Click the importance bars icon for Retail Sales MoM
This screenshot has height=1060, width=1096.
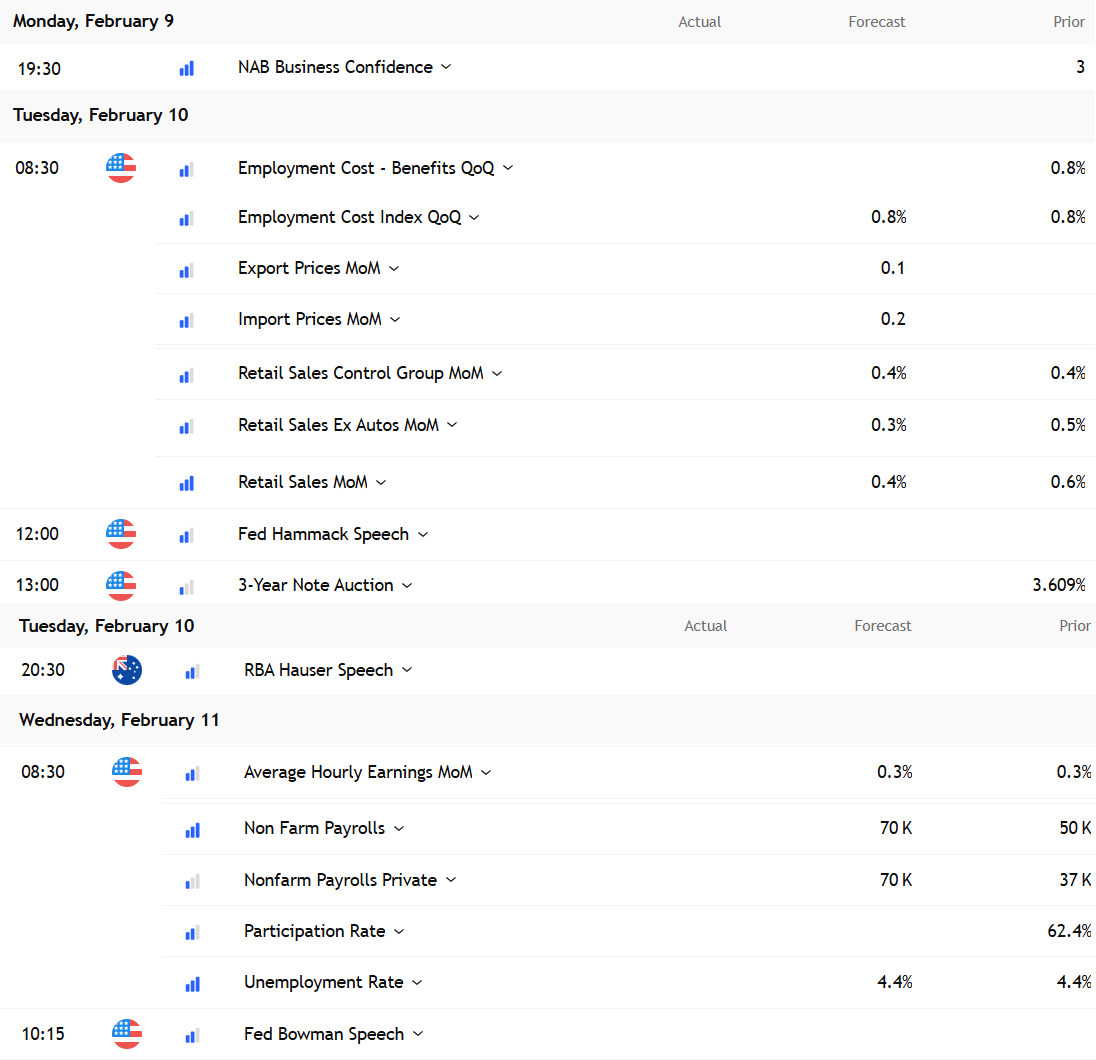(187, 483)
